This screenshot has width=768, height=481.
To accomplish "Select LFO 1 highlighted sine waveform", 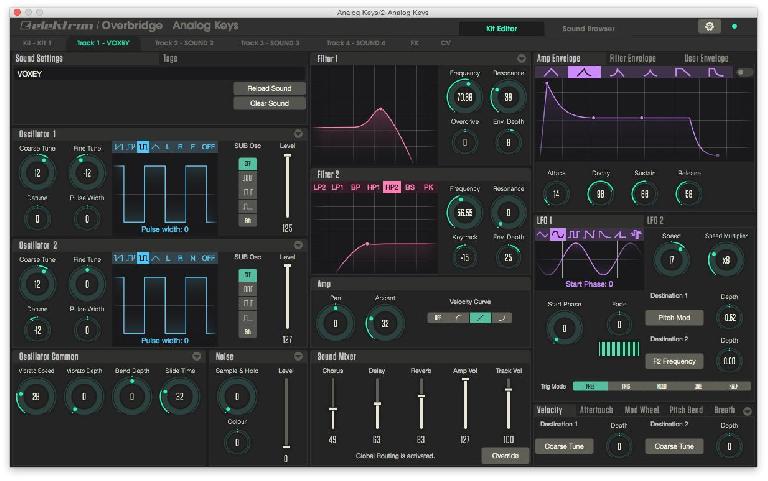I will point(557,235).
